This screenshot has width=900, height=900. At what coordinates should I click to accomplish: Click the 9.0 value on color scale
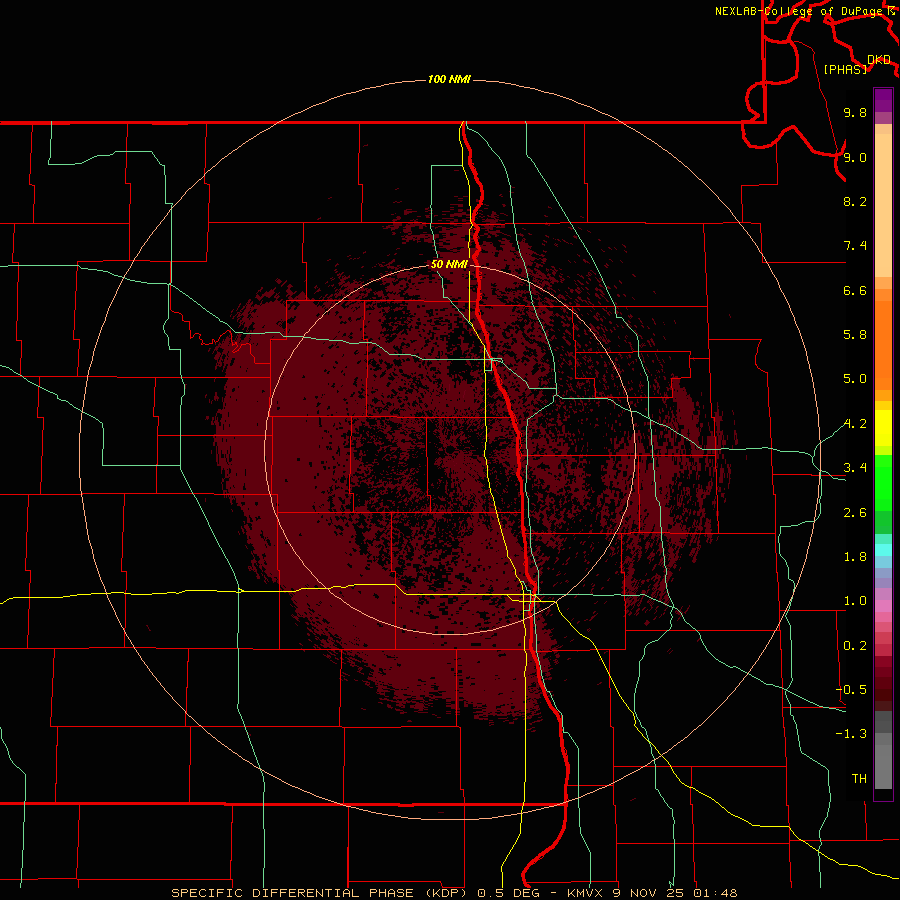click(855, 157)
